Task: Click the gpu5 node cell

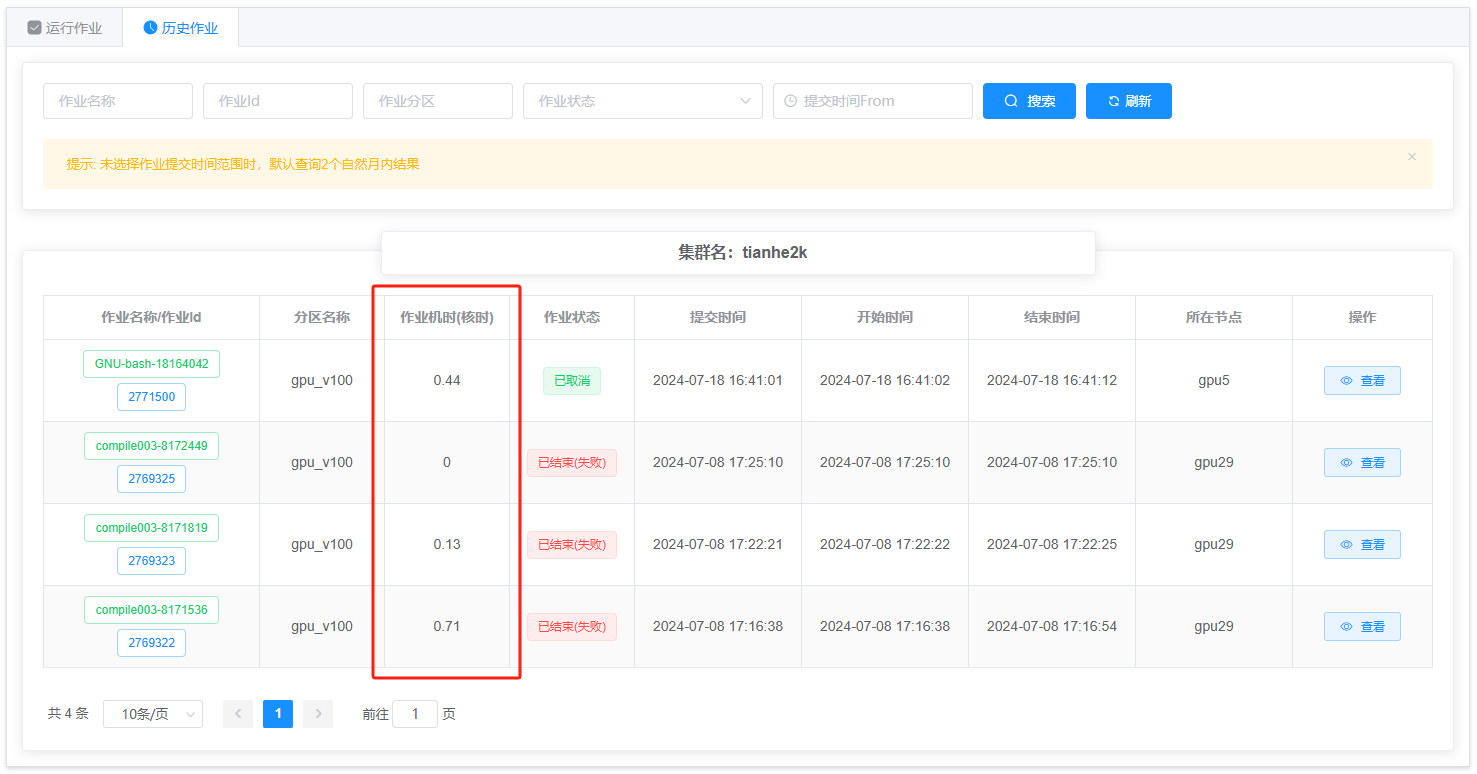Action: [x=1214, y=381]
